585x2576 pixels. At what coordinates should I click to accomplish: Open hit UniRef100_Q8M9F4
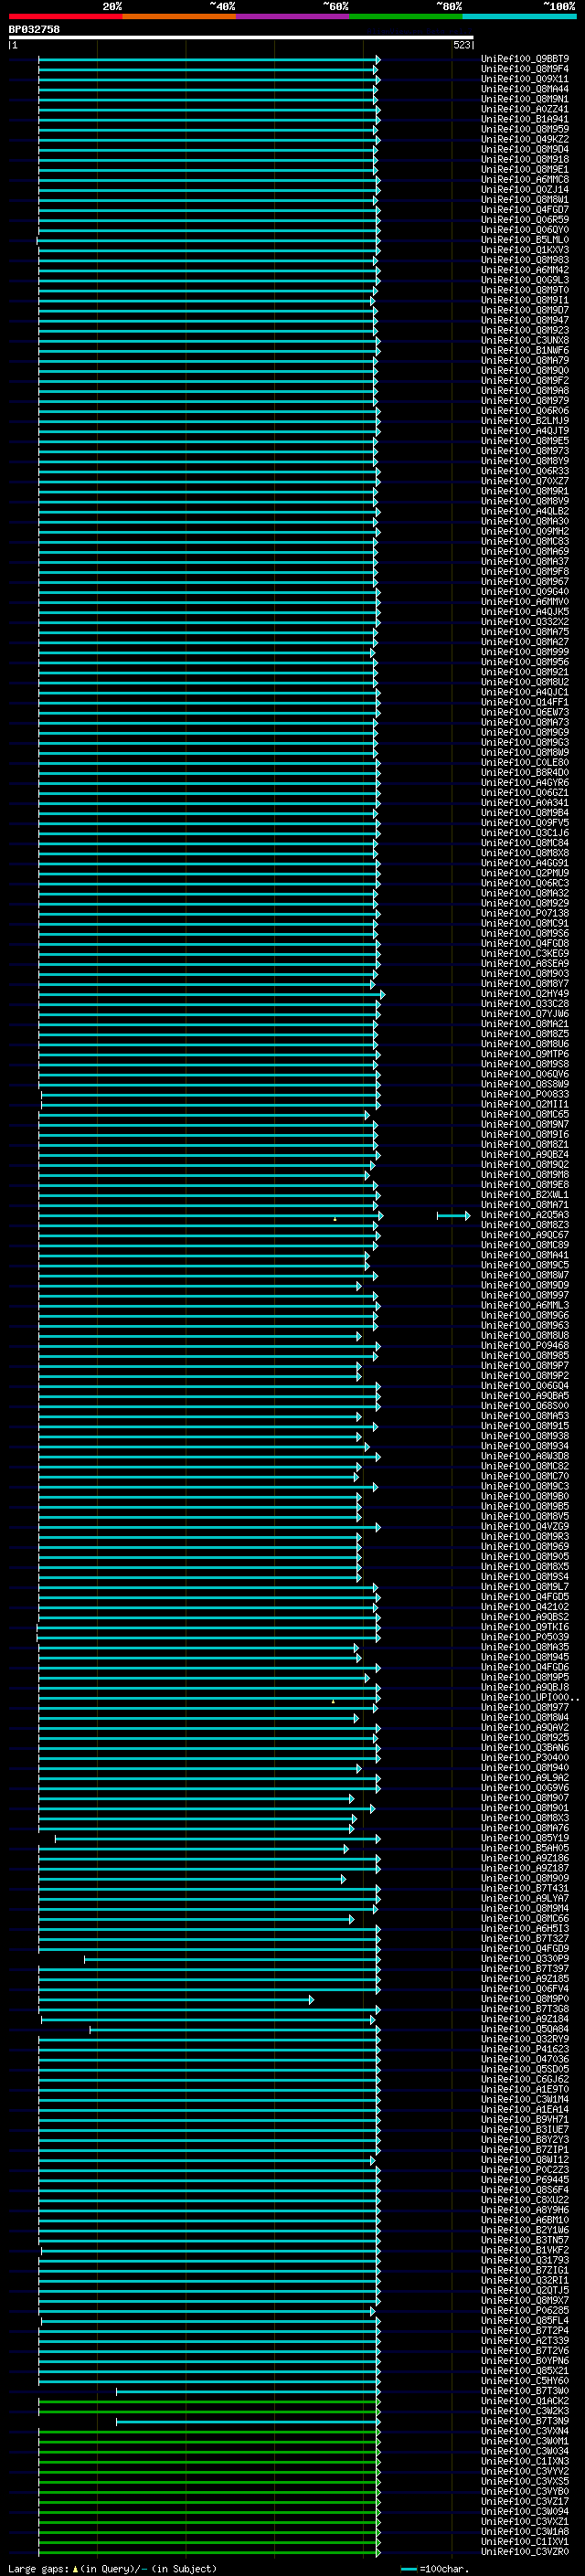pyautogui.click(x=525, y=69)
